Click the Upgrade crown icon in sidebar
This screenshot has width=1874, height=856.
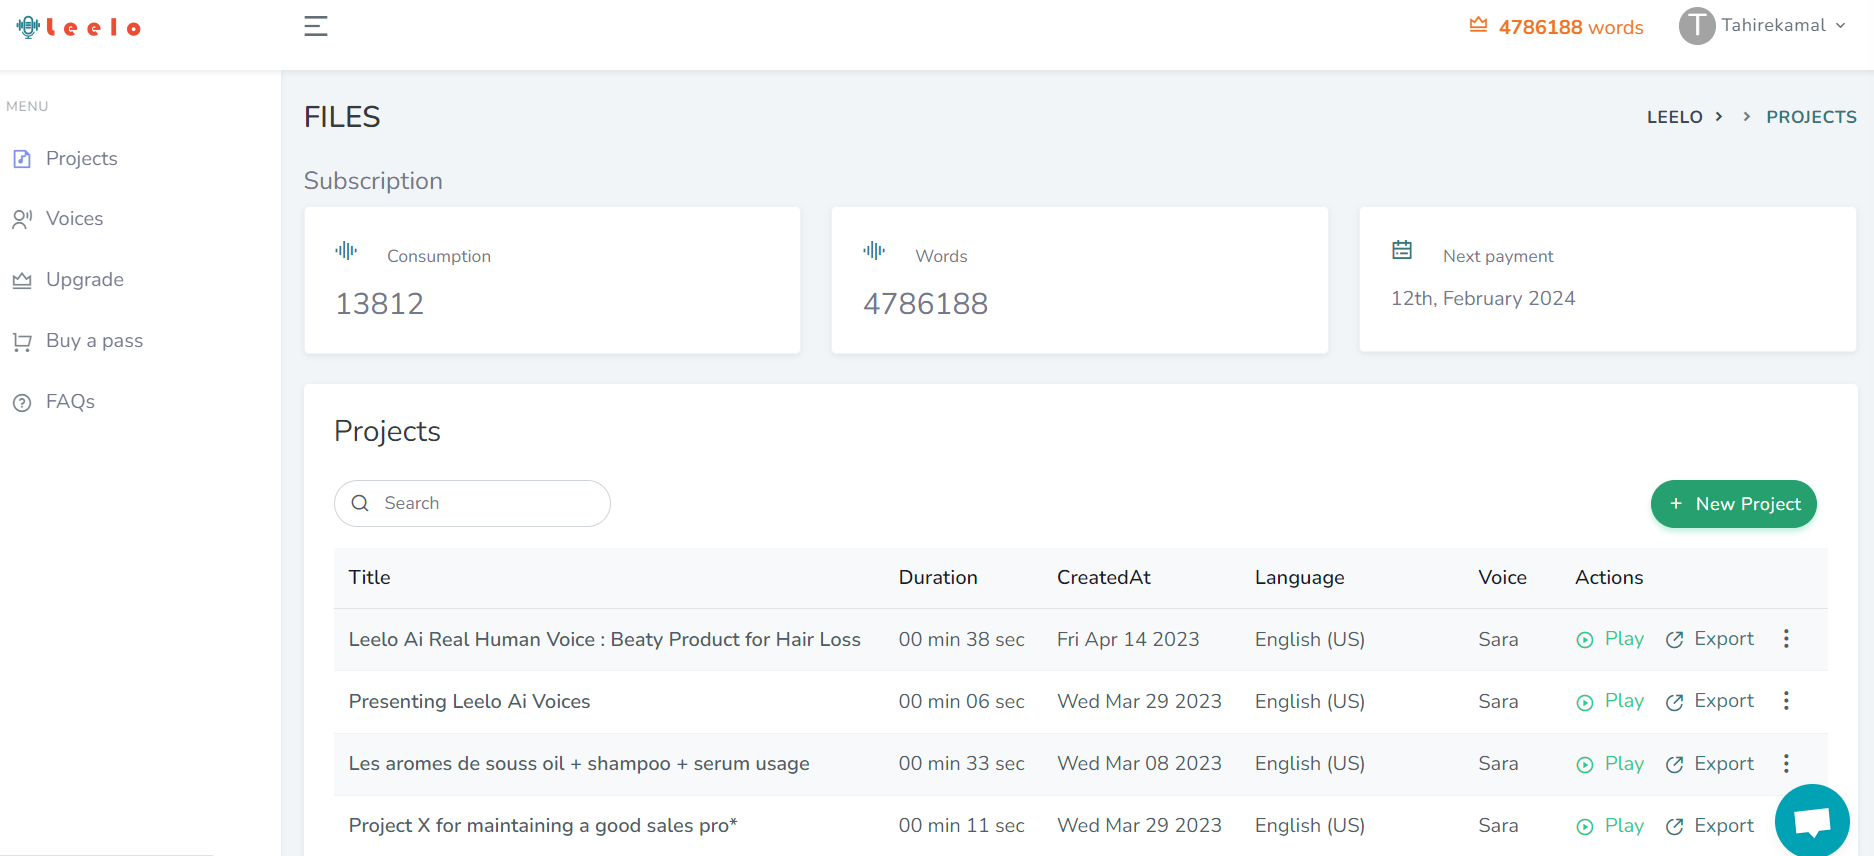coord(22,281)
